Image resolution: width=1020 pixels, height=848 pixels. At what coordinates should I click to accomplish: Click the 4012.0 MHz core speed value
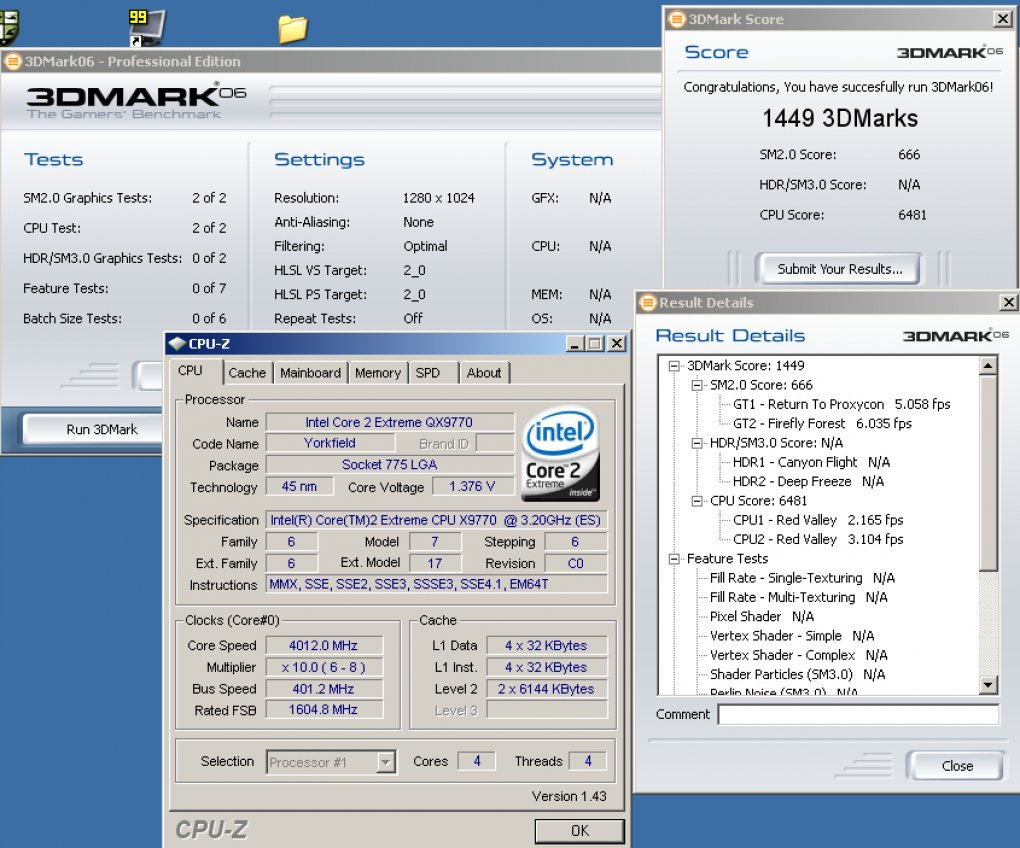tap(323, 646)
